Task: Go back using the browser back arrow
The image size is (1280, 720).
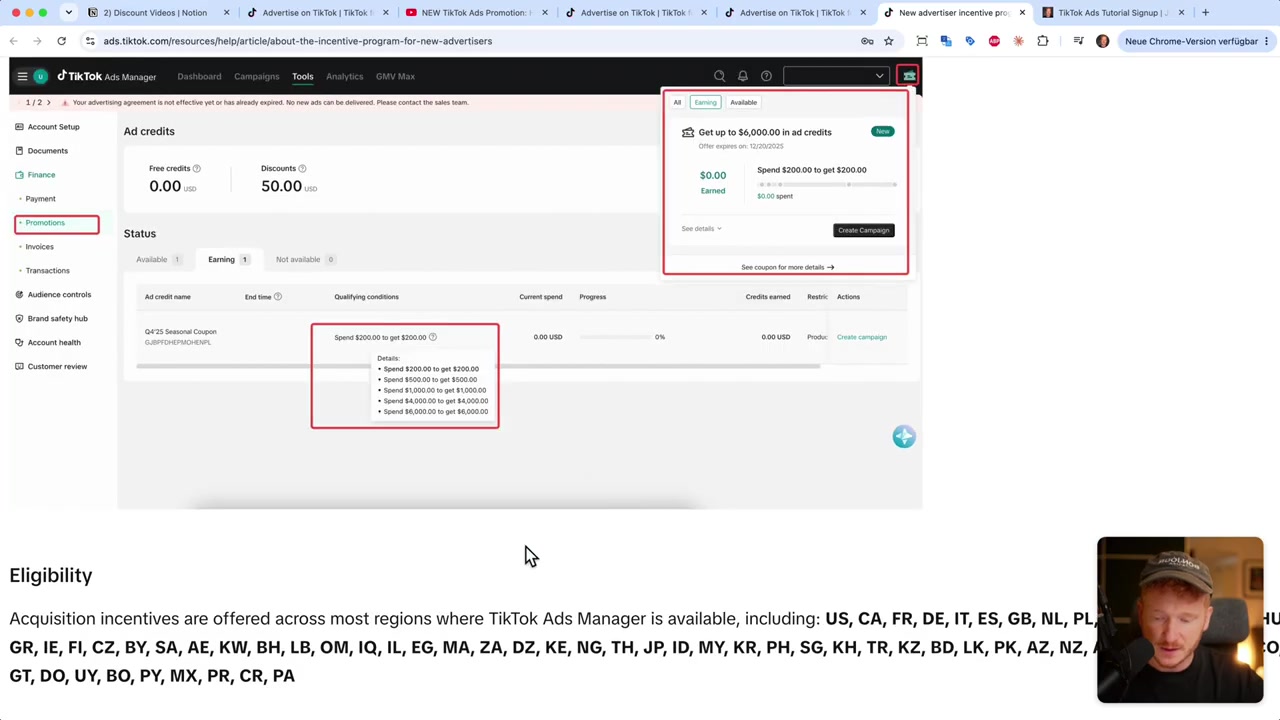Action: click(13, 41)
